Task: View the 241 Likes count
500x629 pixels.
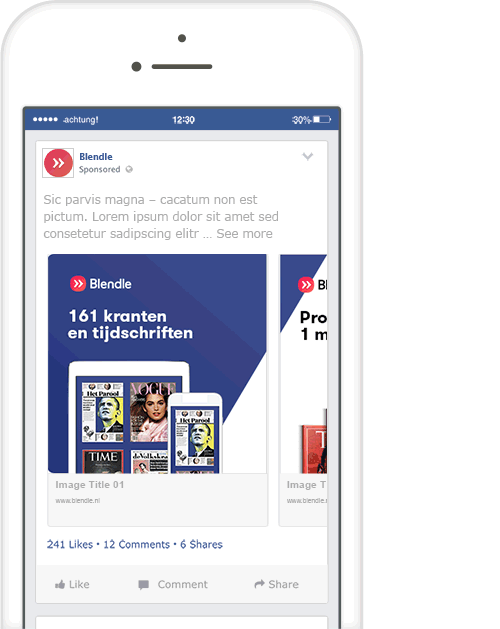Action: tap(70, 544)
